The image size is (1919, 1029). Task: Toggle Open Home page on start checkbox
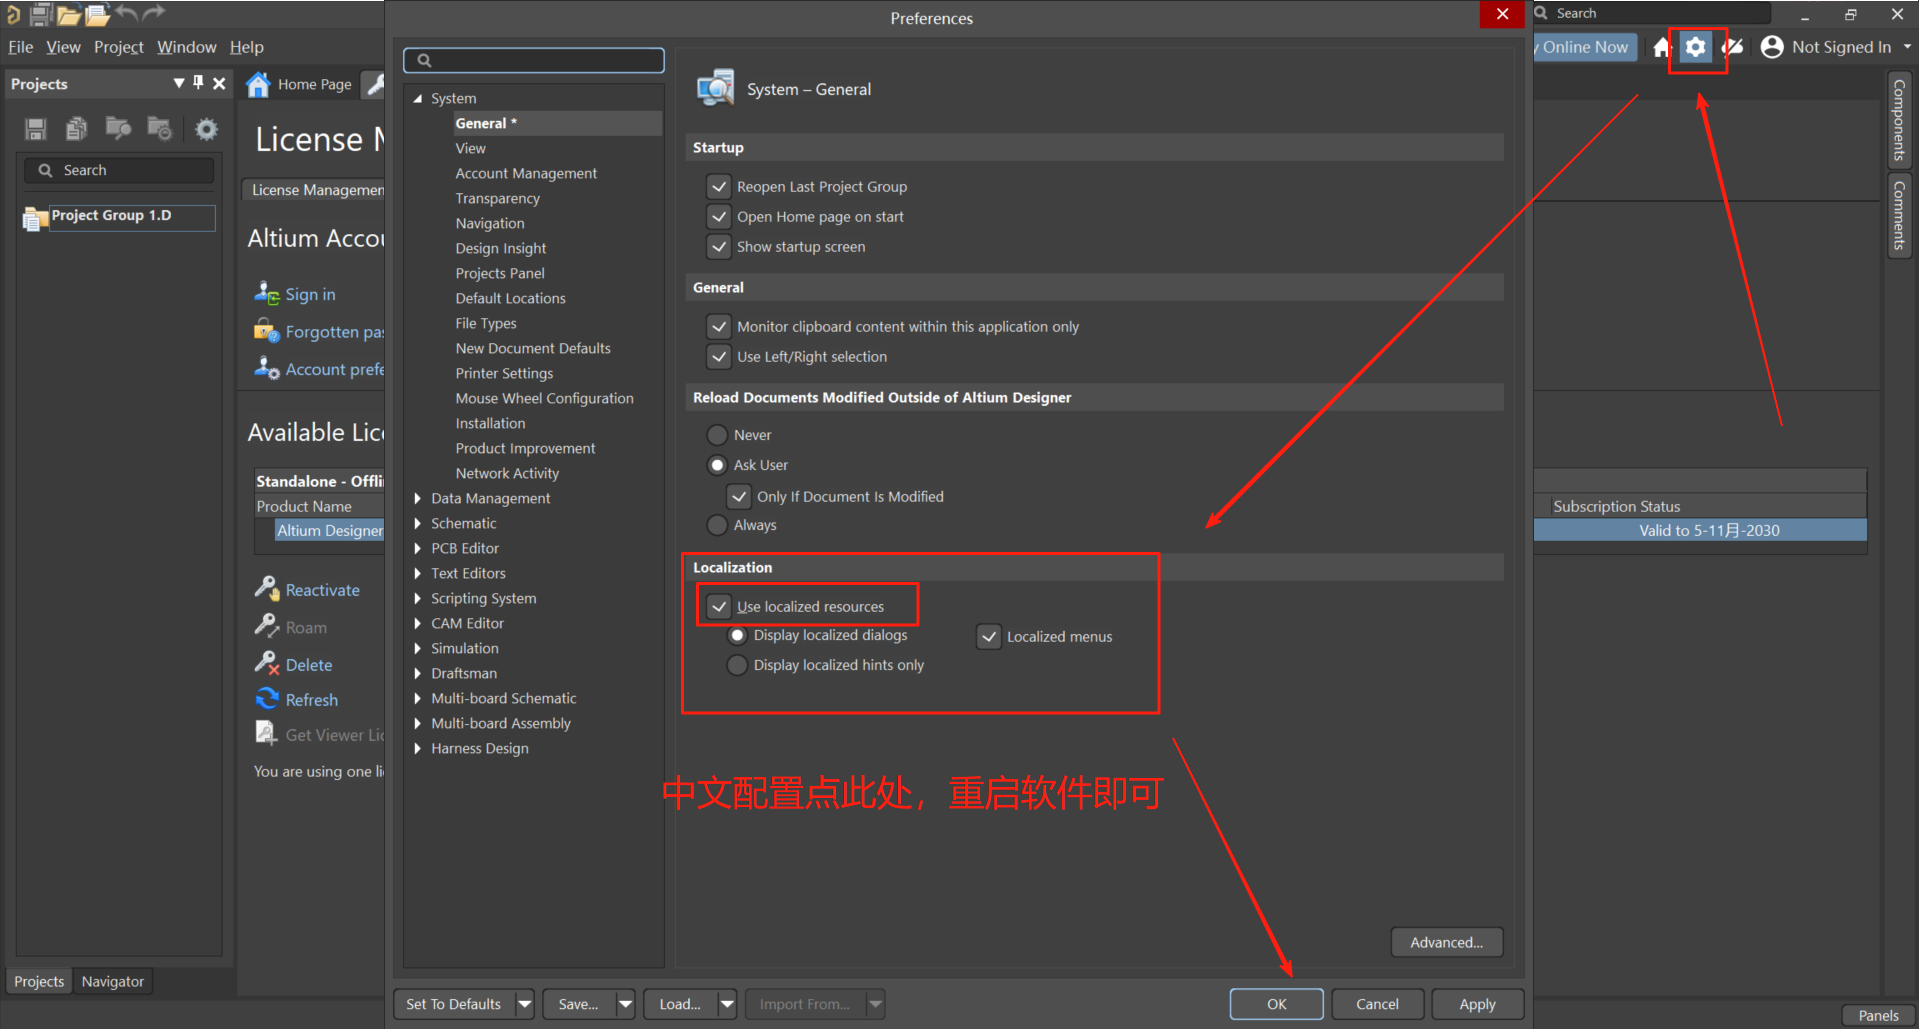[x=718, y=216]
